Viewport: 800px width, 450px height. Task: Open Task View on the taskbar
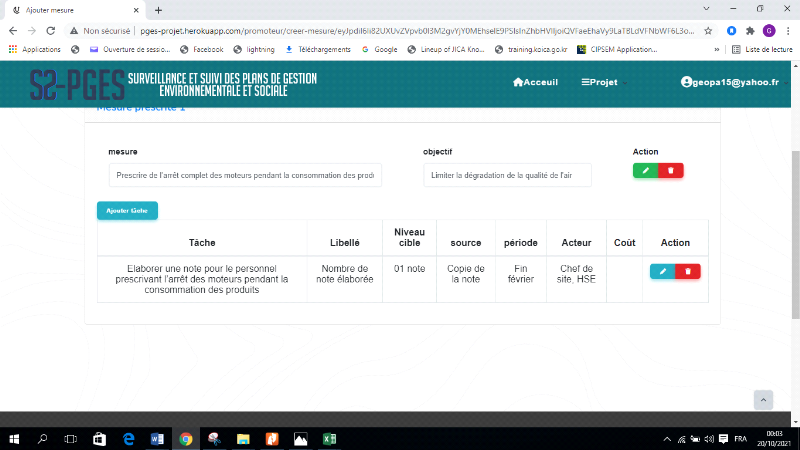pos(70,439)
